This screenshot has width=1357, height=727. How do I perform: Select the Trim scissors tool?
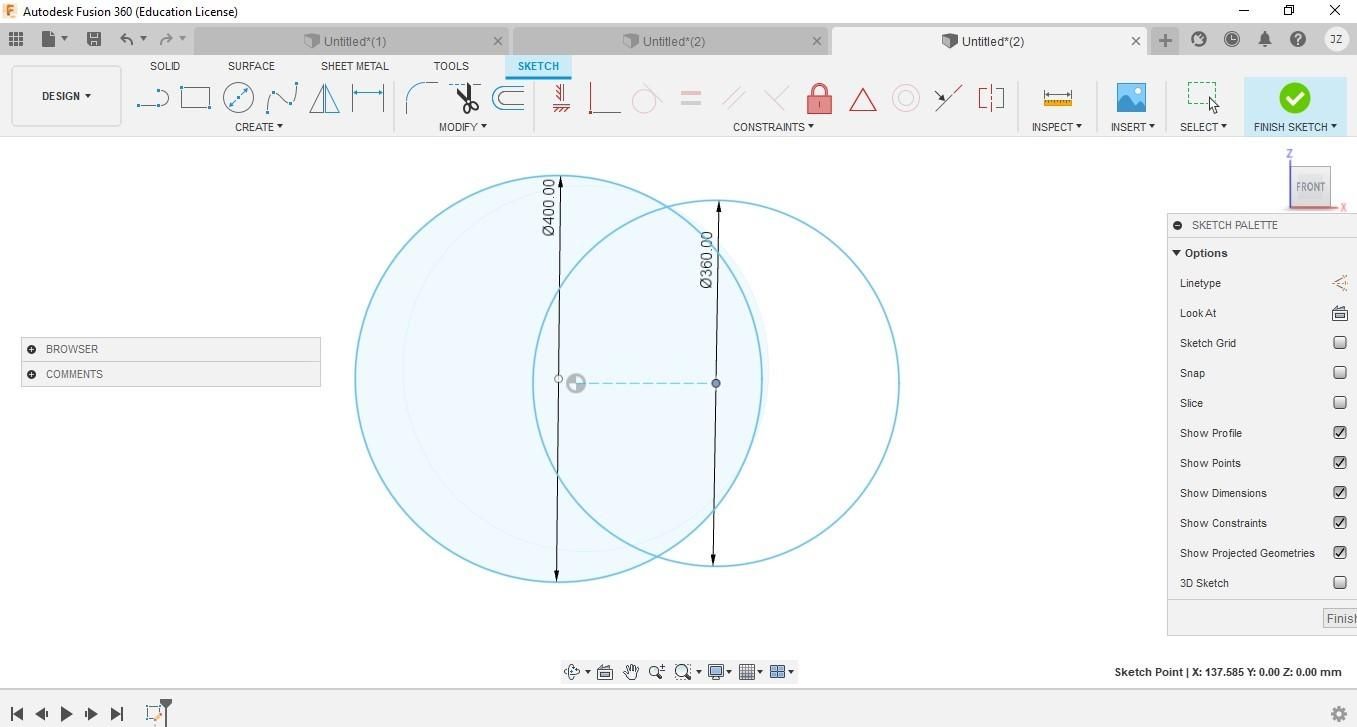466,98
